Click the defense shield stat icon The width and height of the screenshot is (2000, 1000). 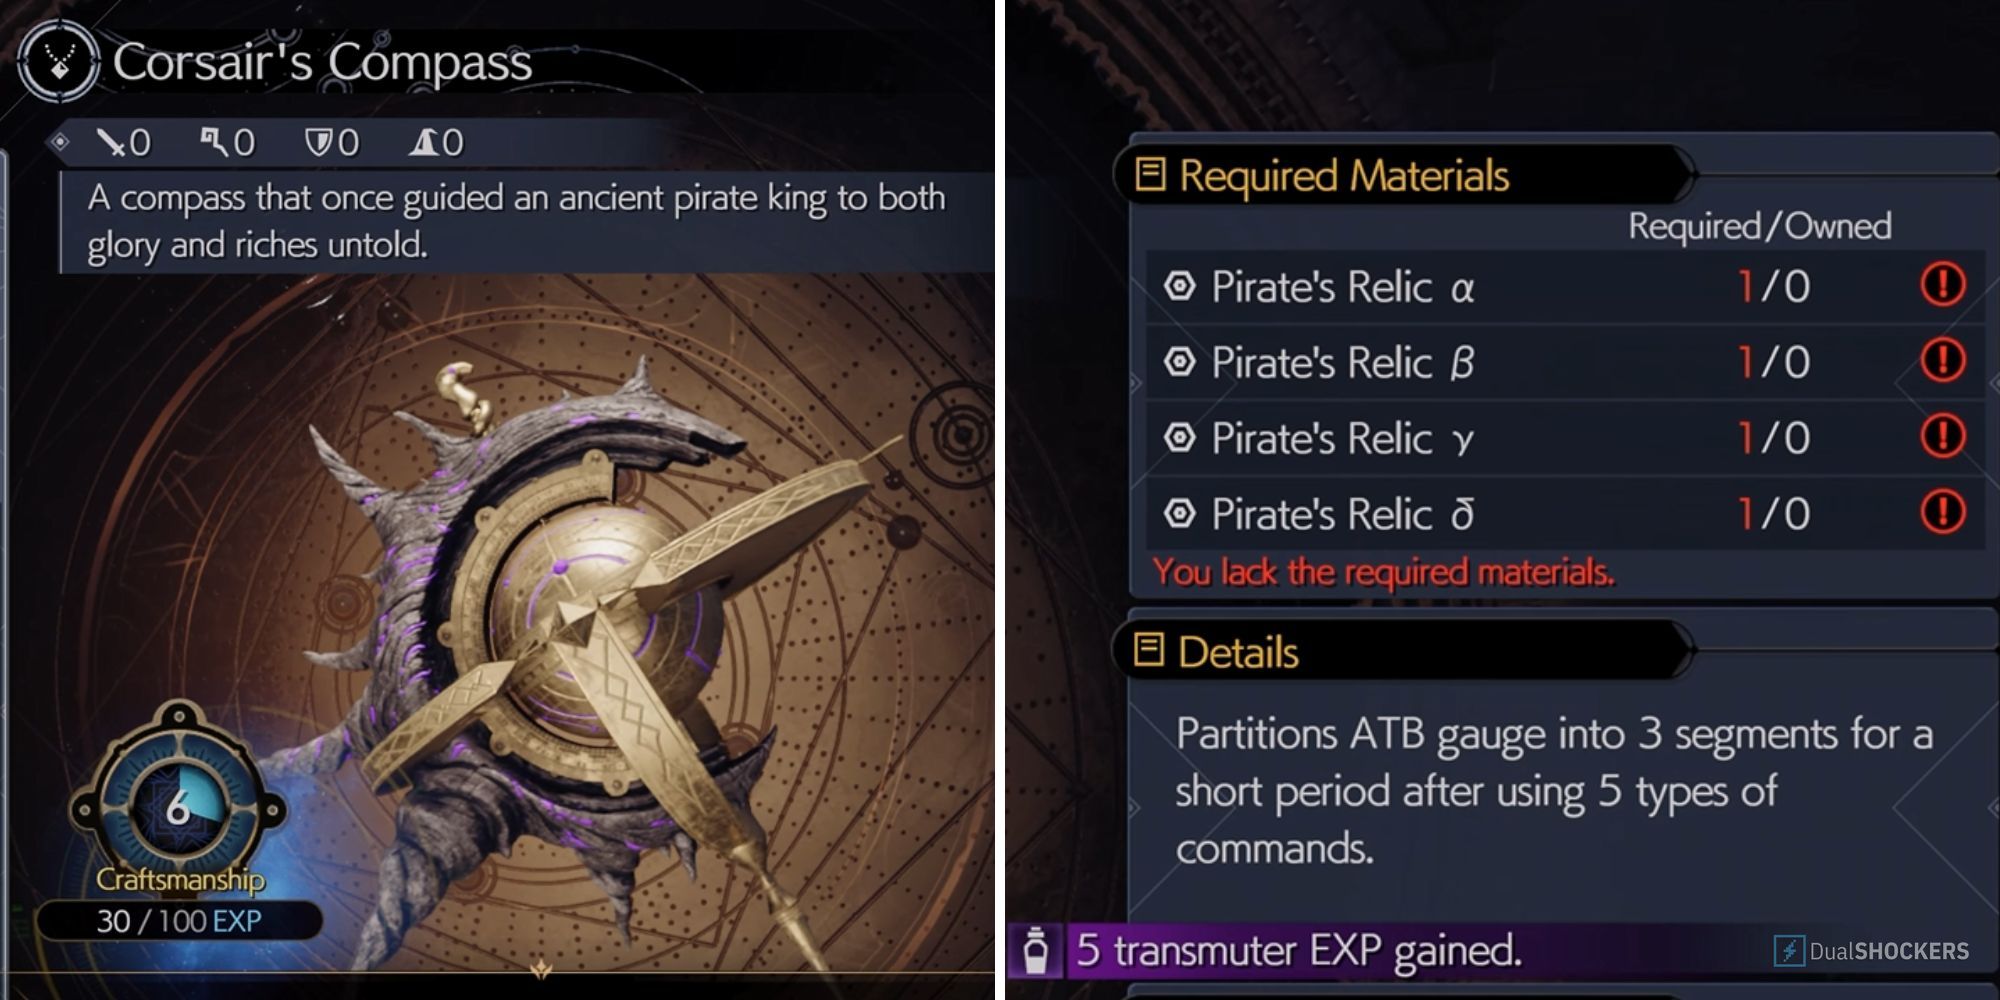pos(318,143)
